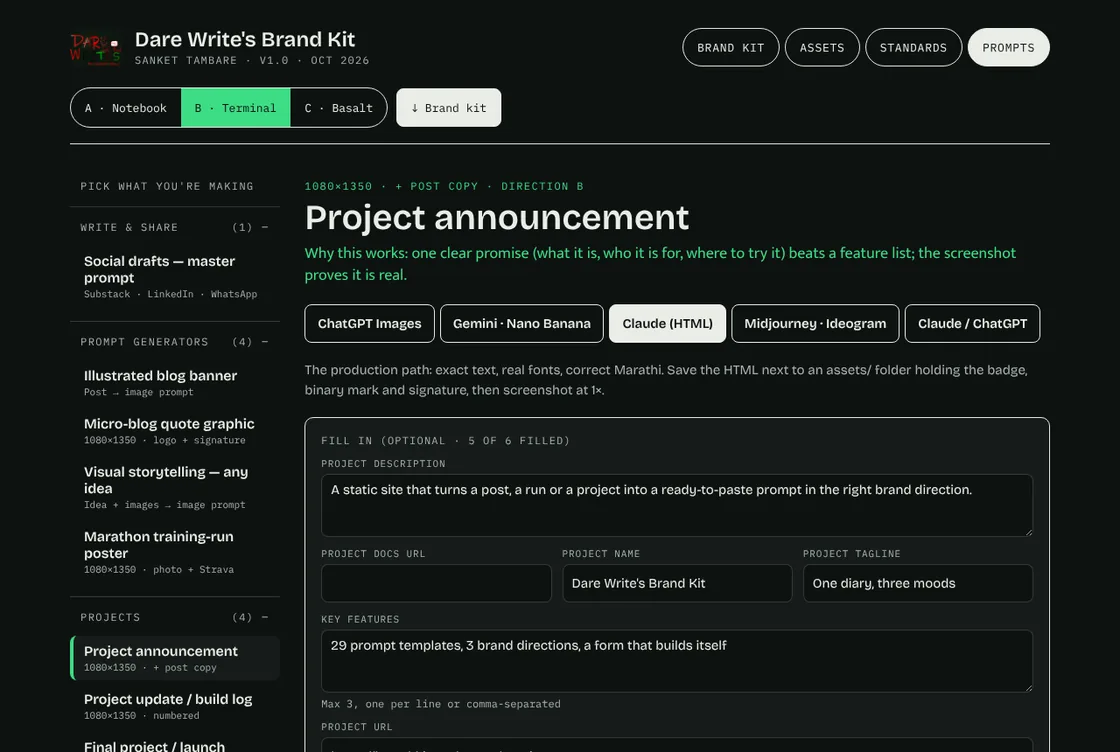
Task: Click the Project Description text area
Action: (x=676, y=505)
